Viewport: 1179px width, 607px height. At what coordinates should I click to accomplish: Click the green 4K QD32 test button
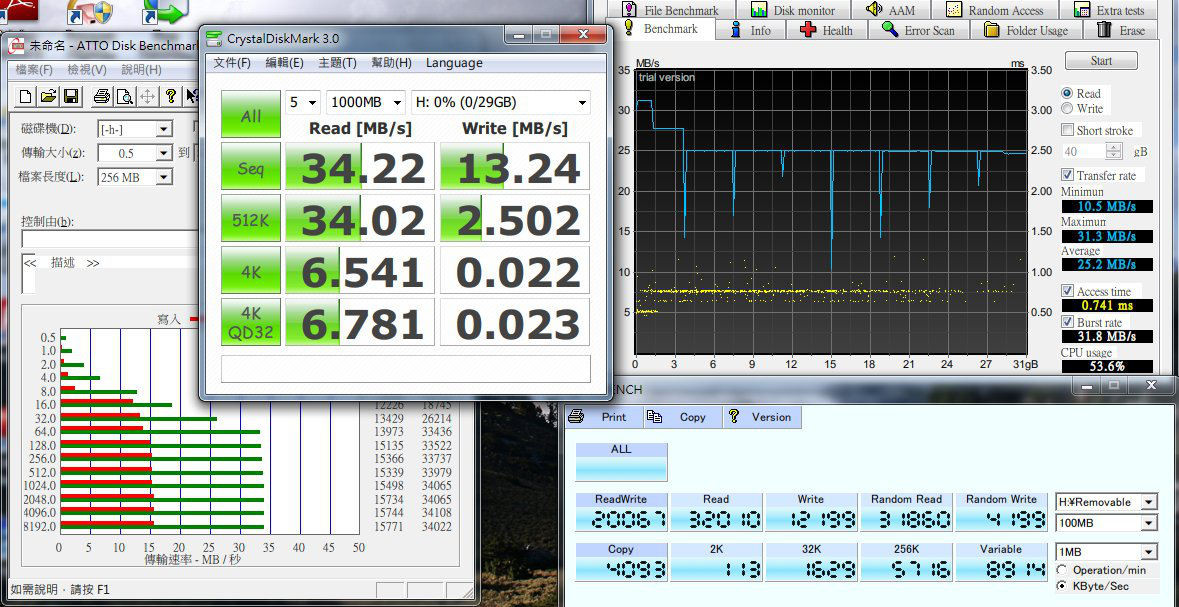[251, 322]
